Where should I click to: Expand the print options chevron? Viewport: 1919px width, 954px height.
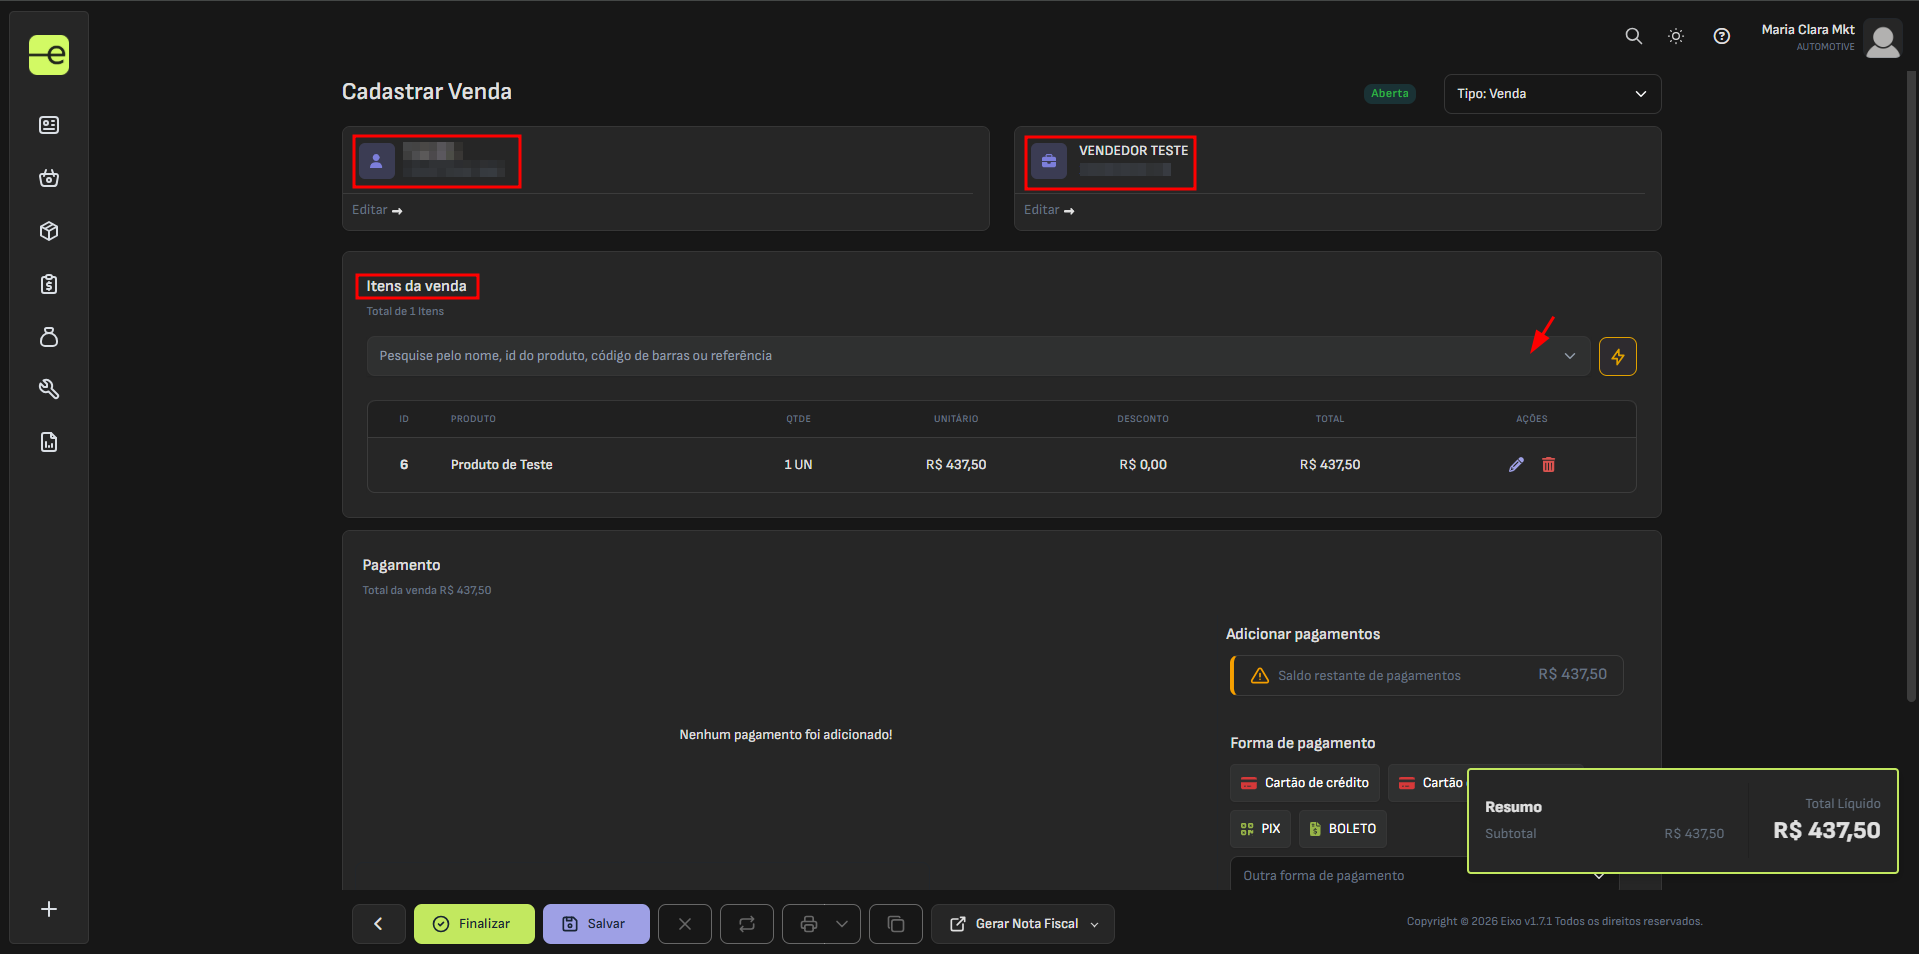point(842,924)
